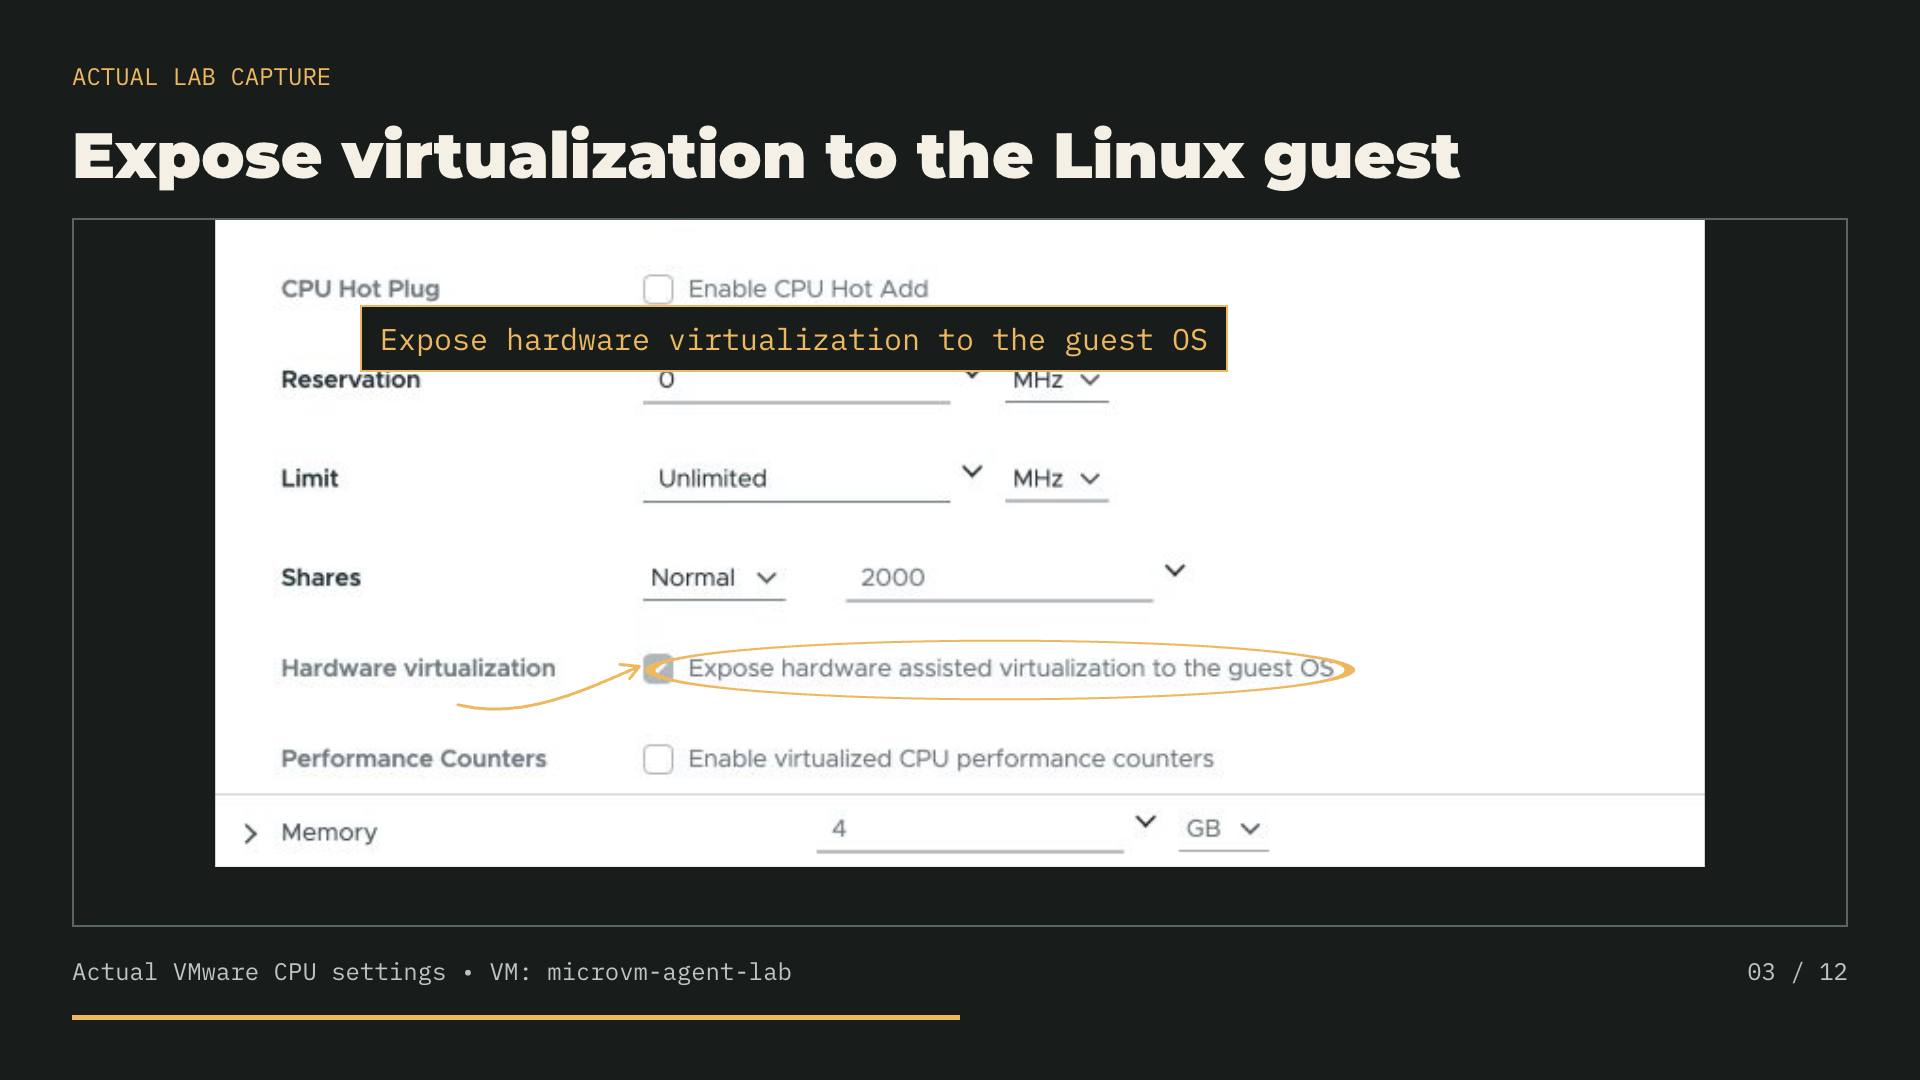Viewport: 1920px width, 1080px height.
Task: Open the Limit MHz unit dropdown
Action: (x=1057, y=479)
